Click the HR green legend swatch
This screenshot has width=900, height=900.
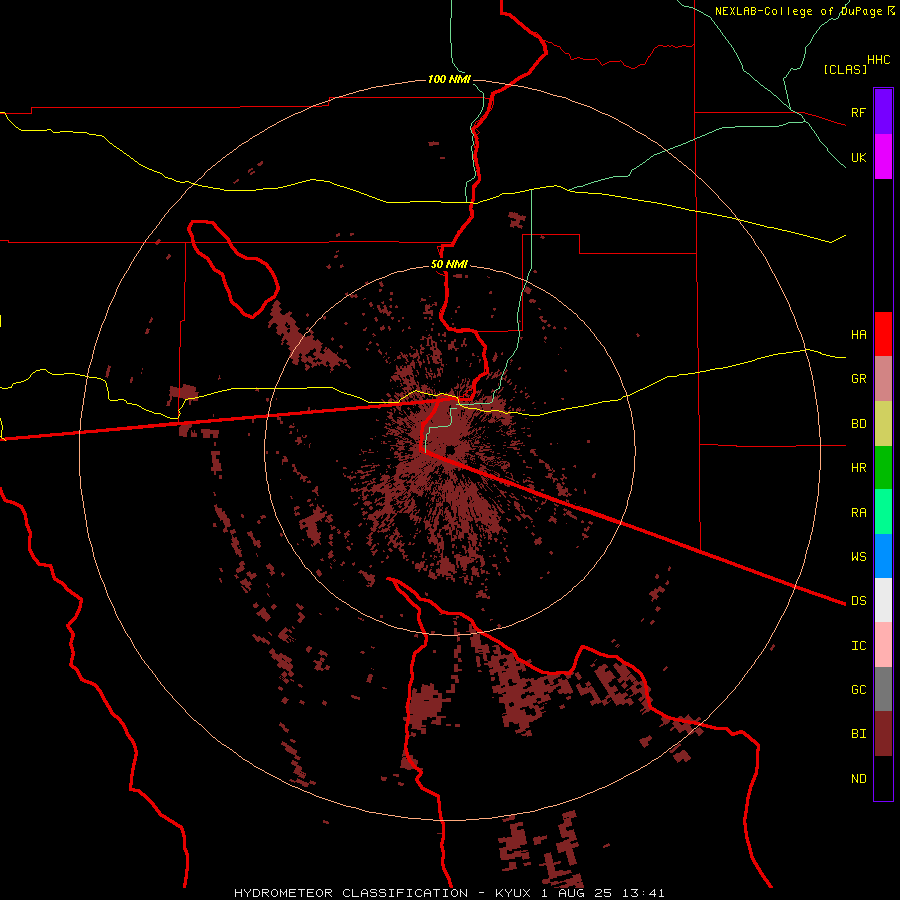point(883,468)
